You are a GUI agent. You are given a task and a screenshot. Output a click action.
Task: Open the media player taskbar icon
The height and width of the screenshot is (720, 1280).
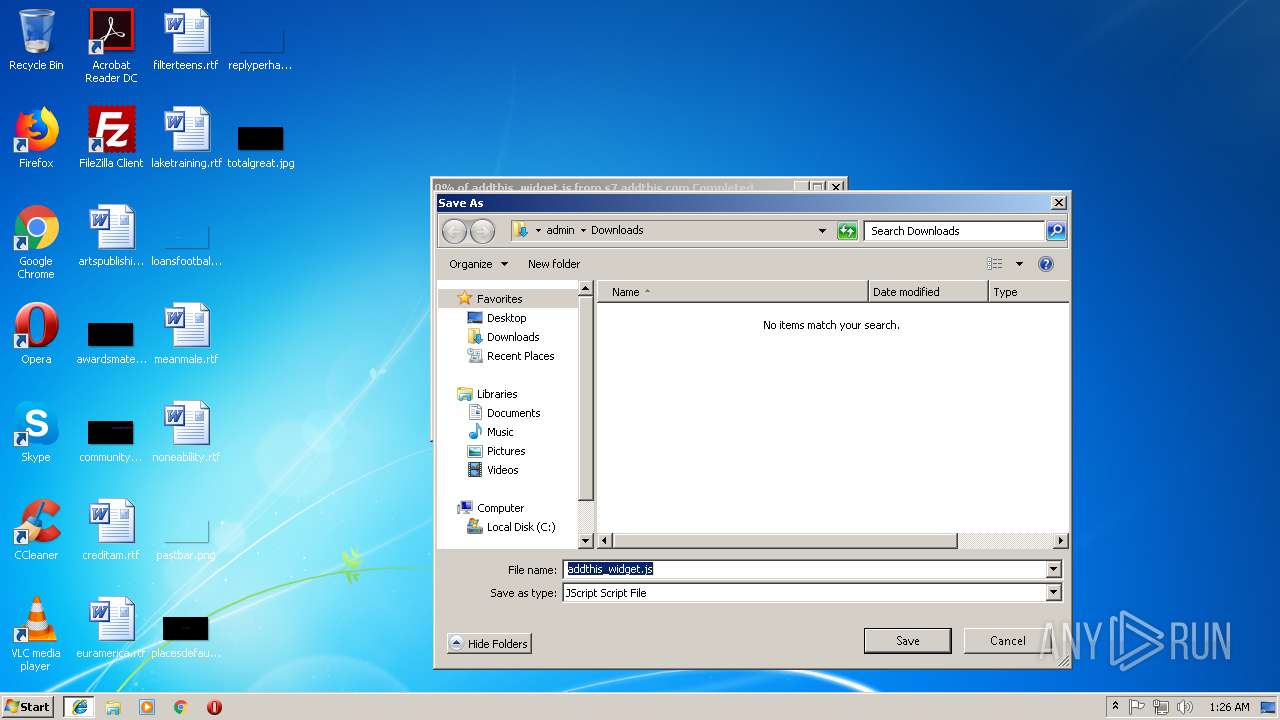tap(147, 707)
